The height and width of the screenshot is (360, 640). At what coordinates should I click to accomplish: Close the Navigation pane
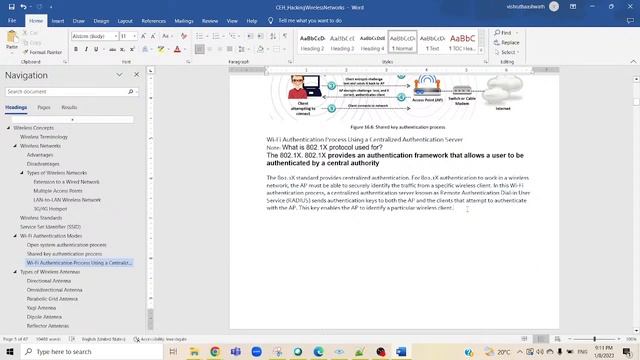click(136, 75)
